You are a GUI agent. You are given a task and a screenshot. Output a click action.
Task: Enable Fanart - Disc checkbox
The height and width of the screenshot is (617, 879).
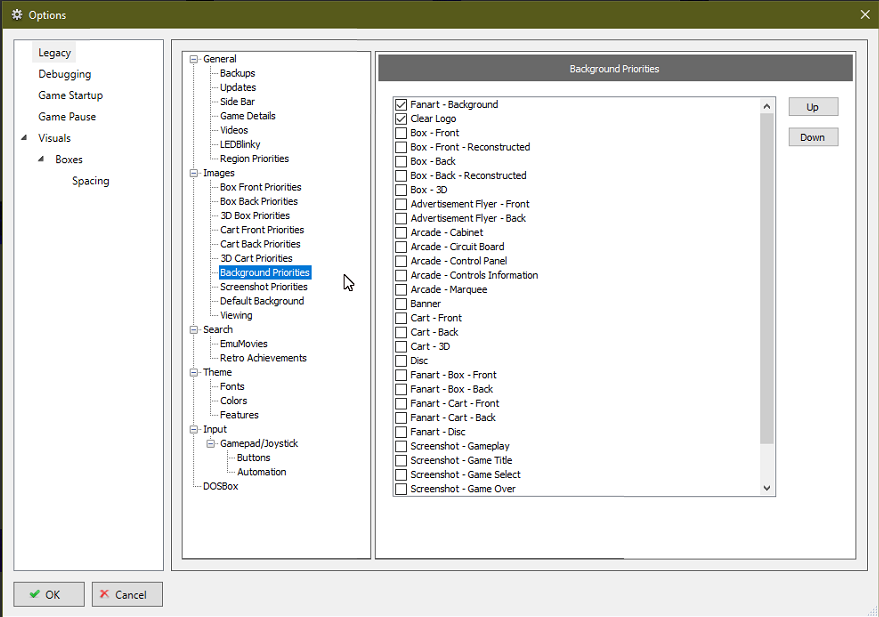pos(401,432)
